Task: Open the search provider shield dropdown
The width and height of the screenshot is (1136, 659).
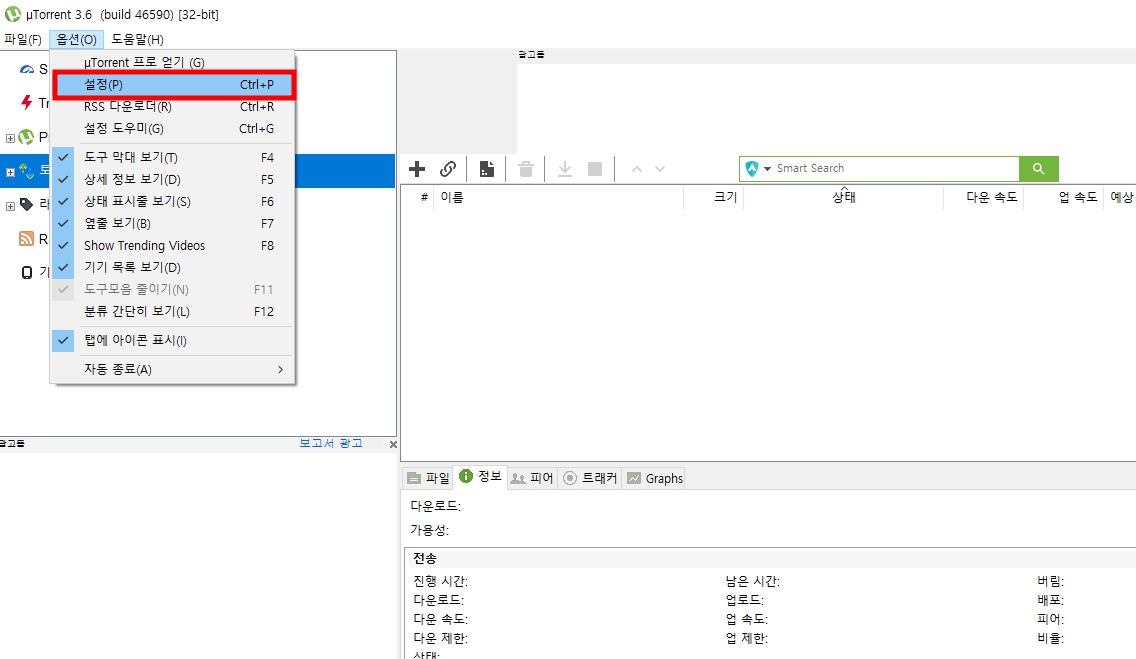Action: tap(757, 169)
